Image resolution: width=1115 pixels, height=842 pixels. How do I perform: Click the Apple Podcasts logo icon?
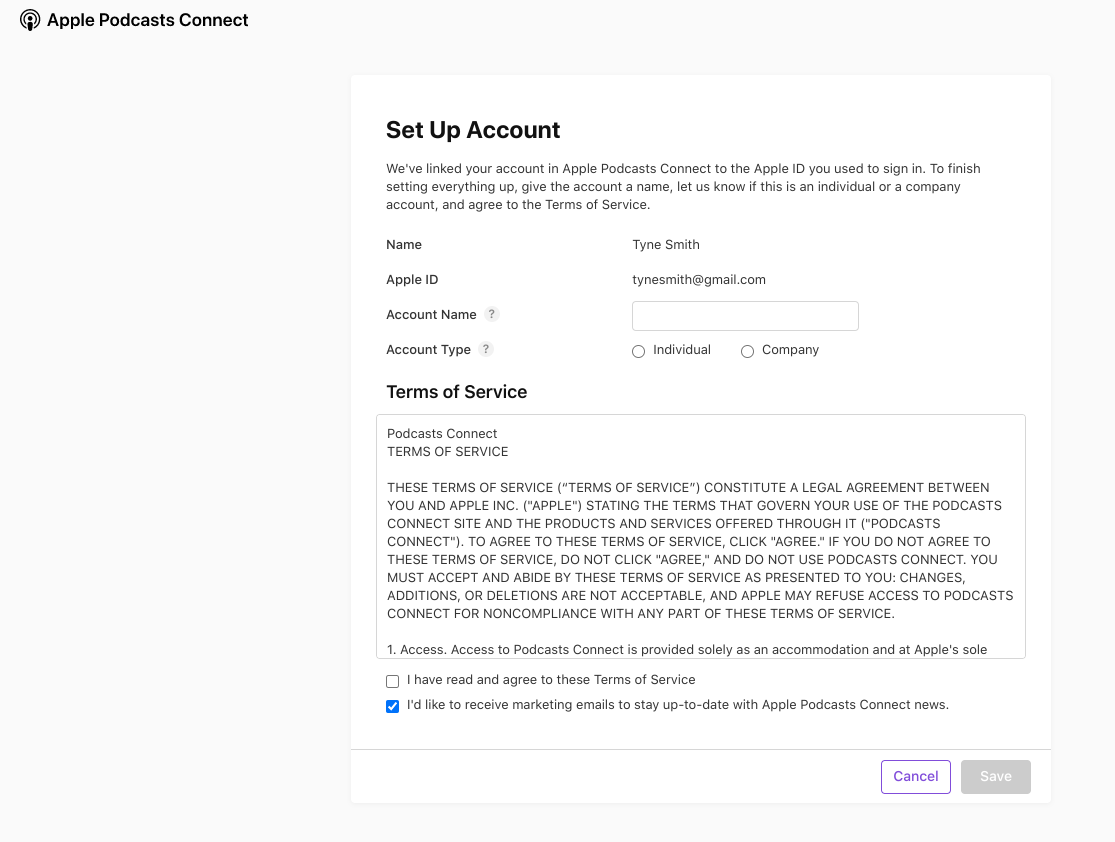point(30,19)
